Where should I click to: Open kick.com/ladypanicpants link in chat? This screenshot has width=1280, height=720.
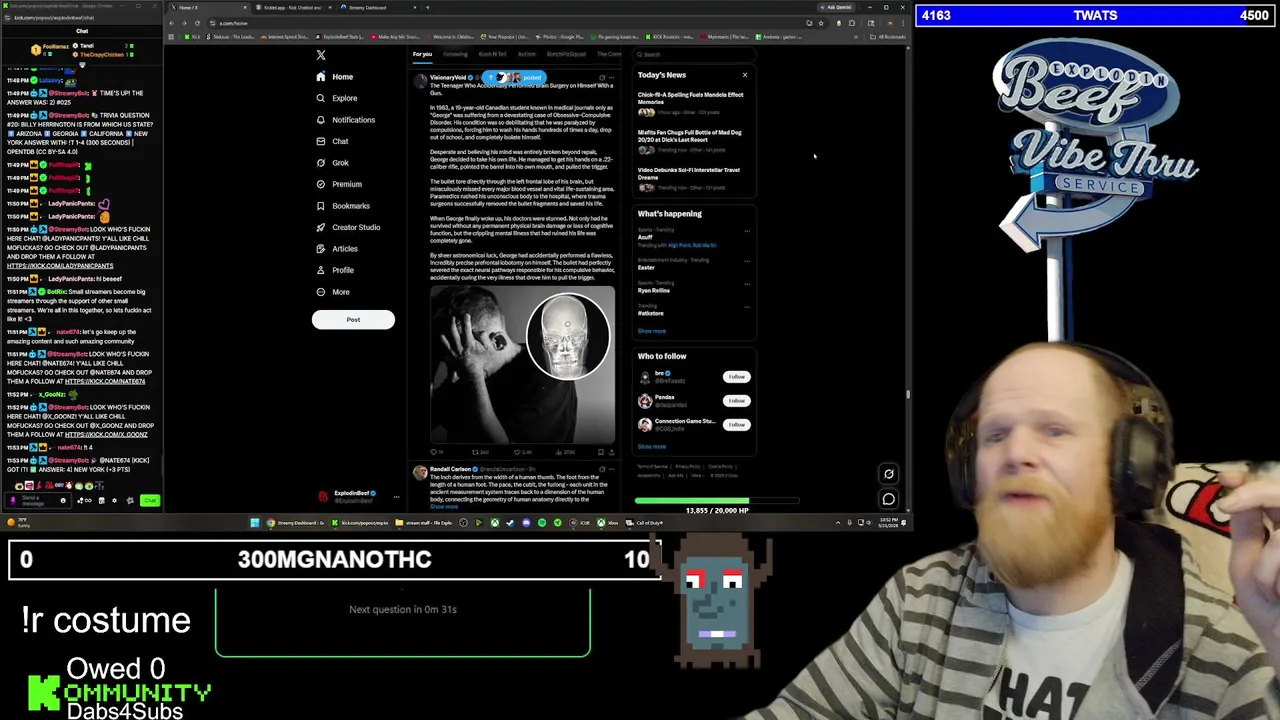[x=60, y=266]
